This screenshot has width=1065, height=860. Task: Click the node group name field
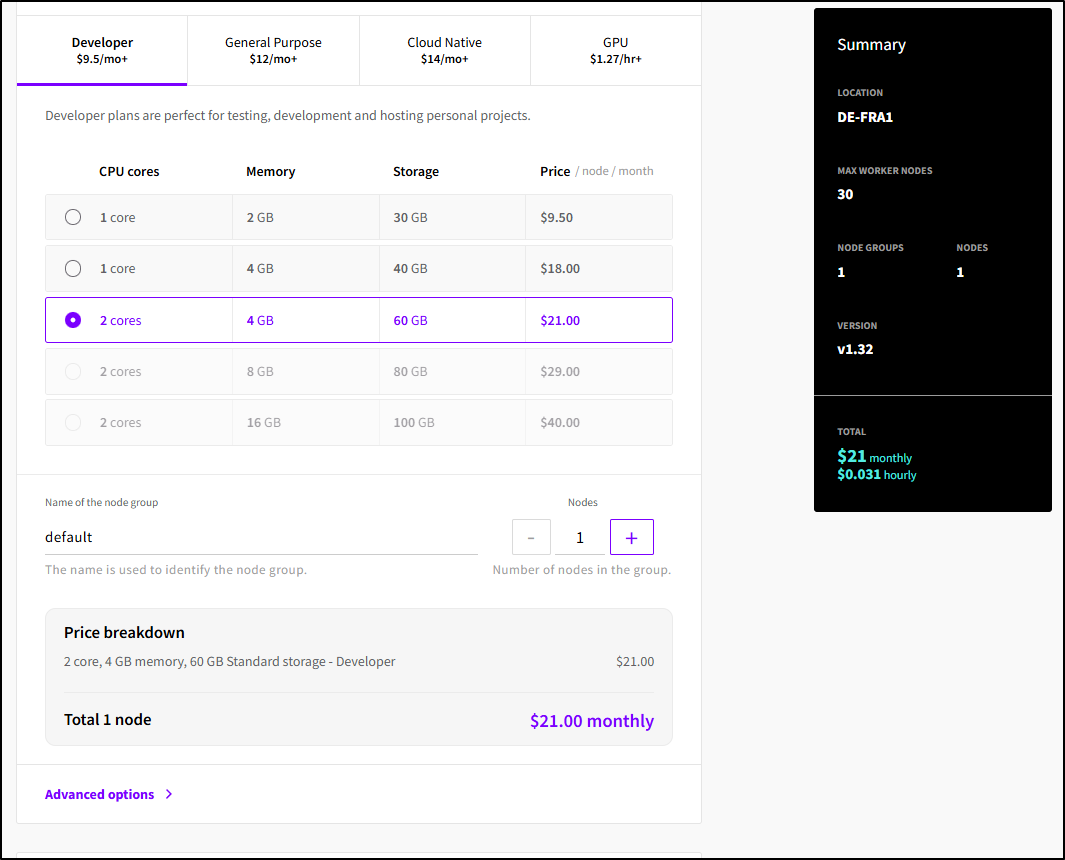coord(260,537)
